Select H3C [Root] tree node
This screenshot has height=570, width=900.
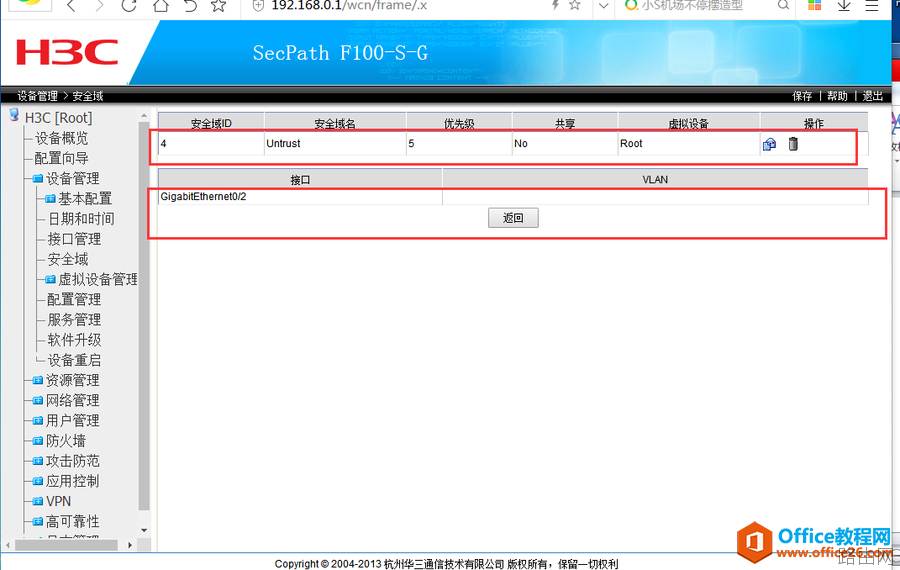tap(58, 118)
